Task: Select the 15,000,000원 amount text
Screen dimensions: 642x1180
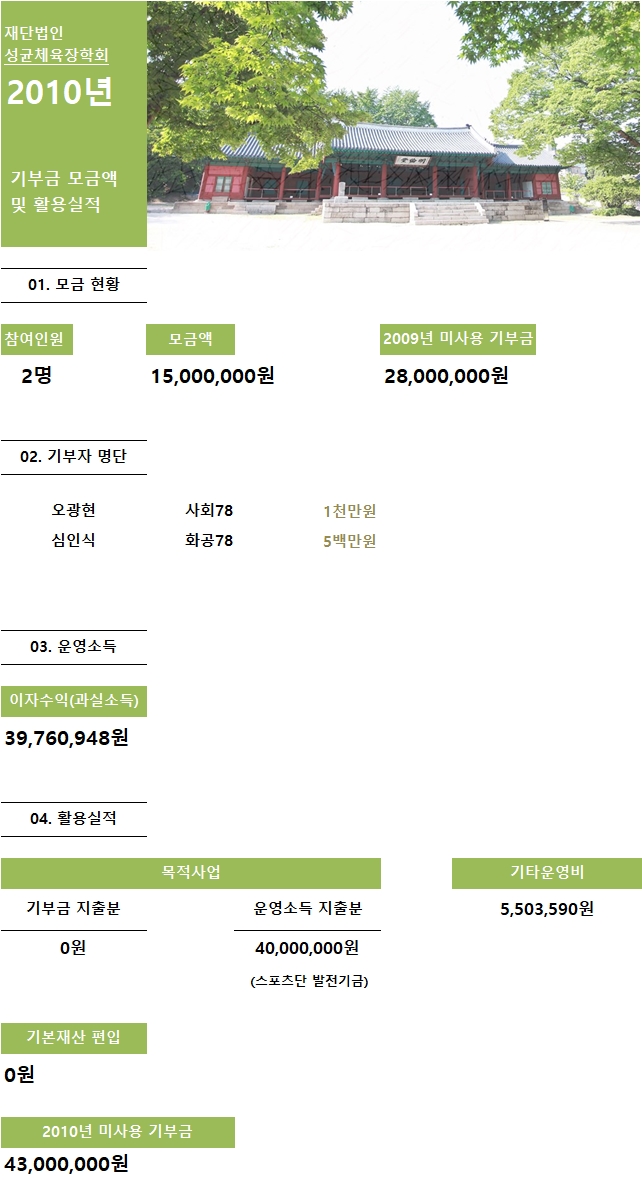Action: (212, 376)
